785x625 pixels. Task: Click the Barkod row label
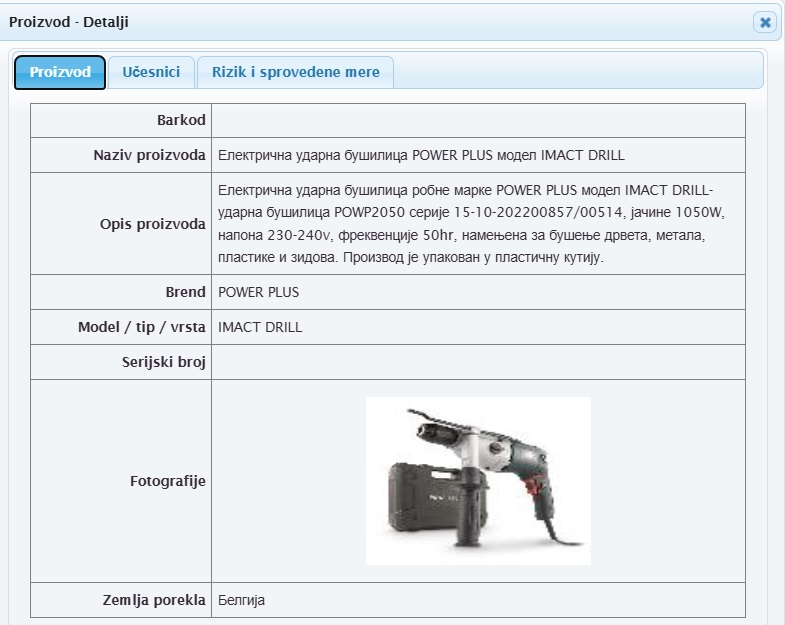181,120
